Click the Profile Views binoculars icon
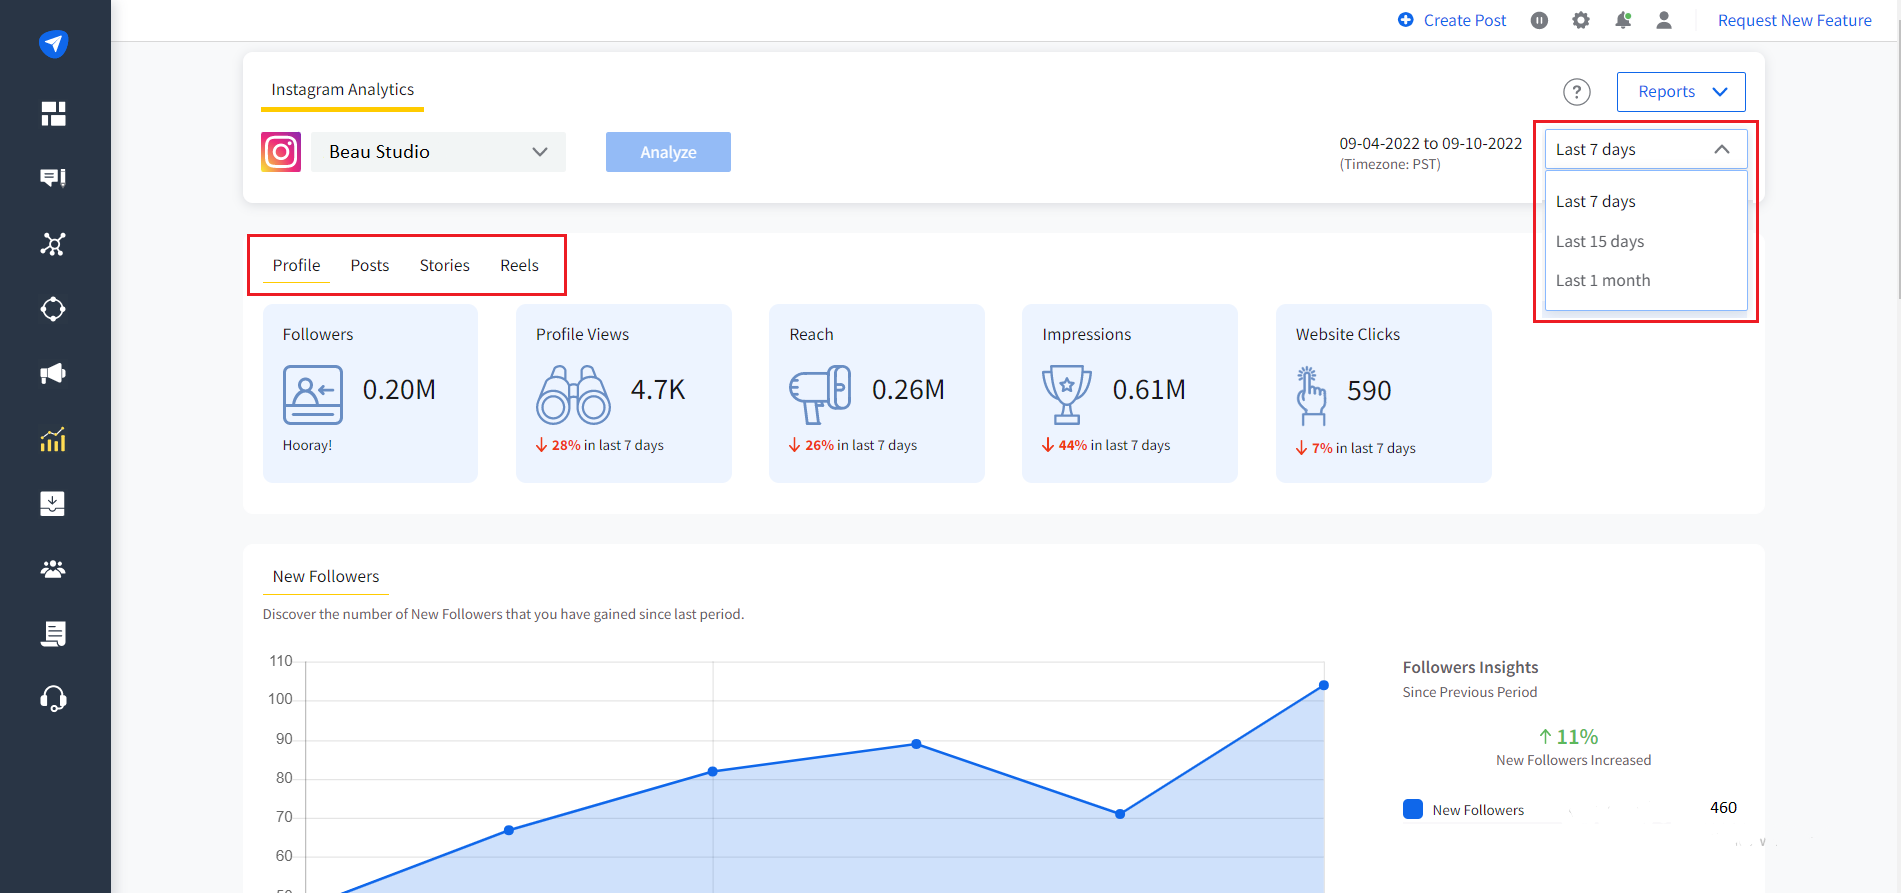The width and height of the screenshot is (1901, 893). [x=574, y=394]
